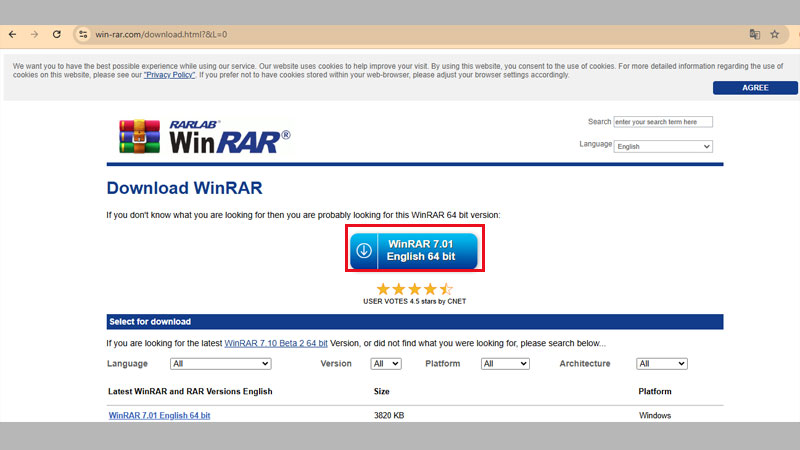Image resolution: width=800 pixels, height=450 pixels.
Task: Focus the site search field
Action: point(663,122)
